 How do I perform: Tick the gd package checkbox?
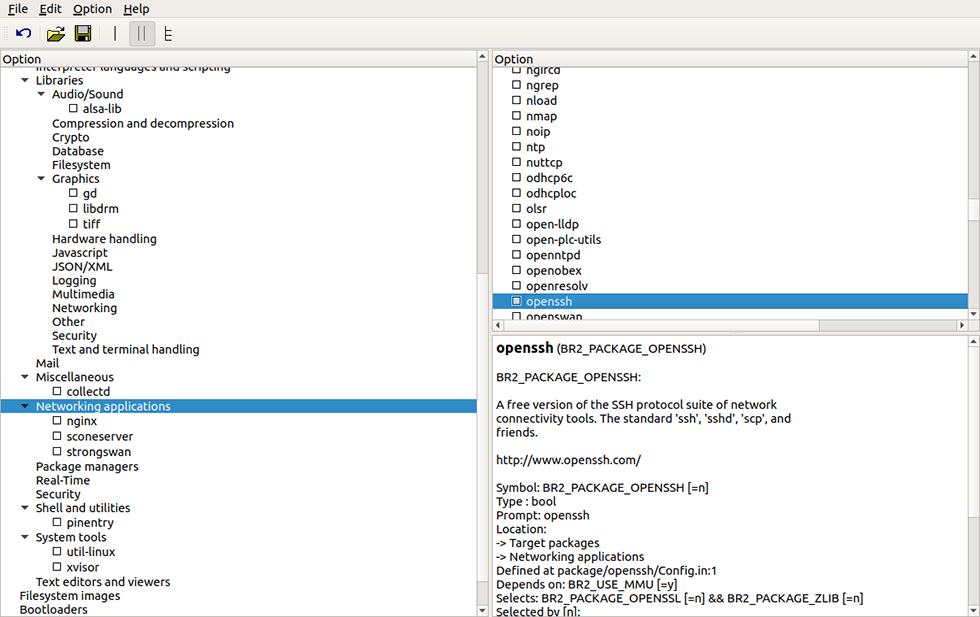[73, 193]
